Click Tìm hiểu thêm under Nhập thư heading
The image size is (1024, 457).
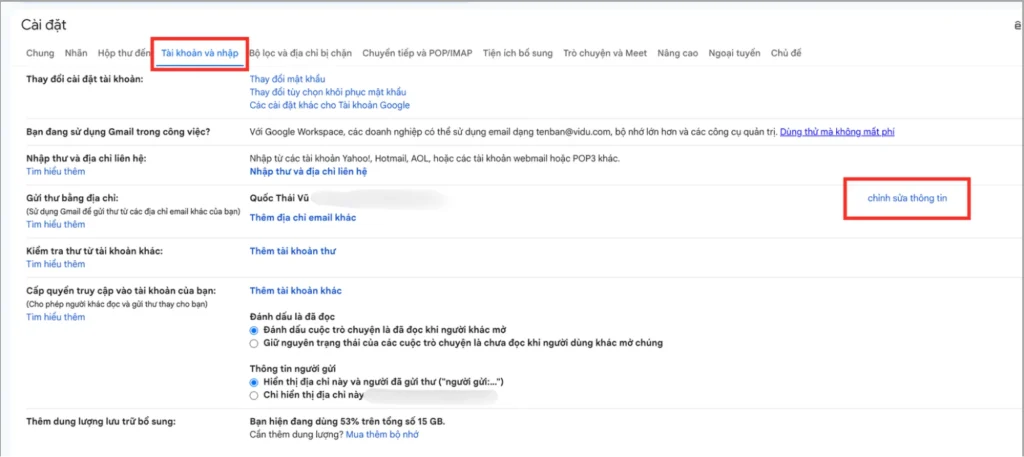click(x=56, y=172)
